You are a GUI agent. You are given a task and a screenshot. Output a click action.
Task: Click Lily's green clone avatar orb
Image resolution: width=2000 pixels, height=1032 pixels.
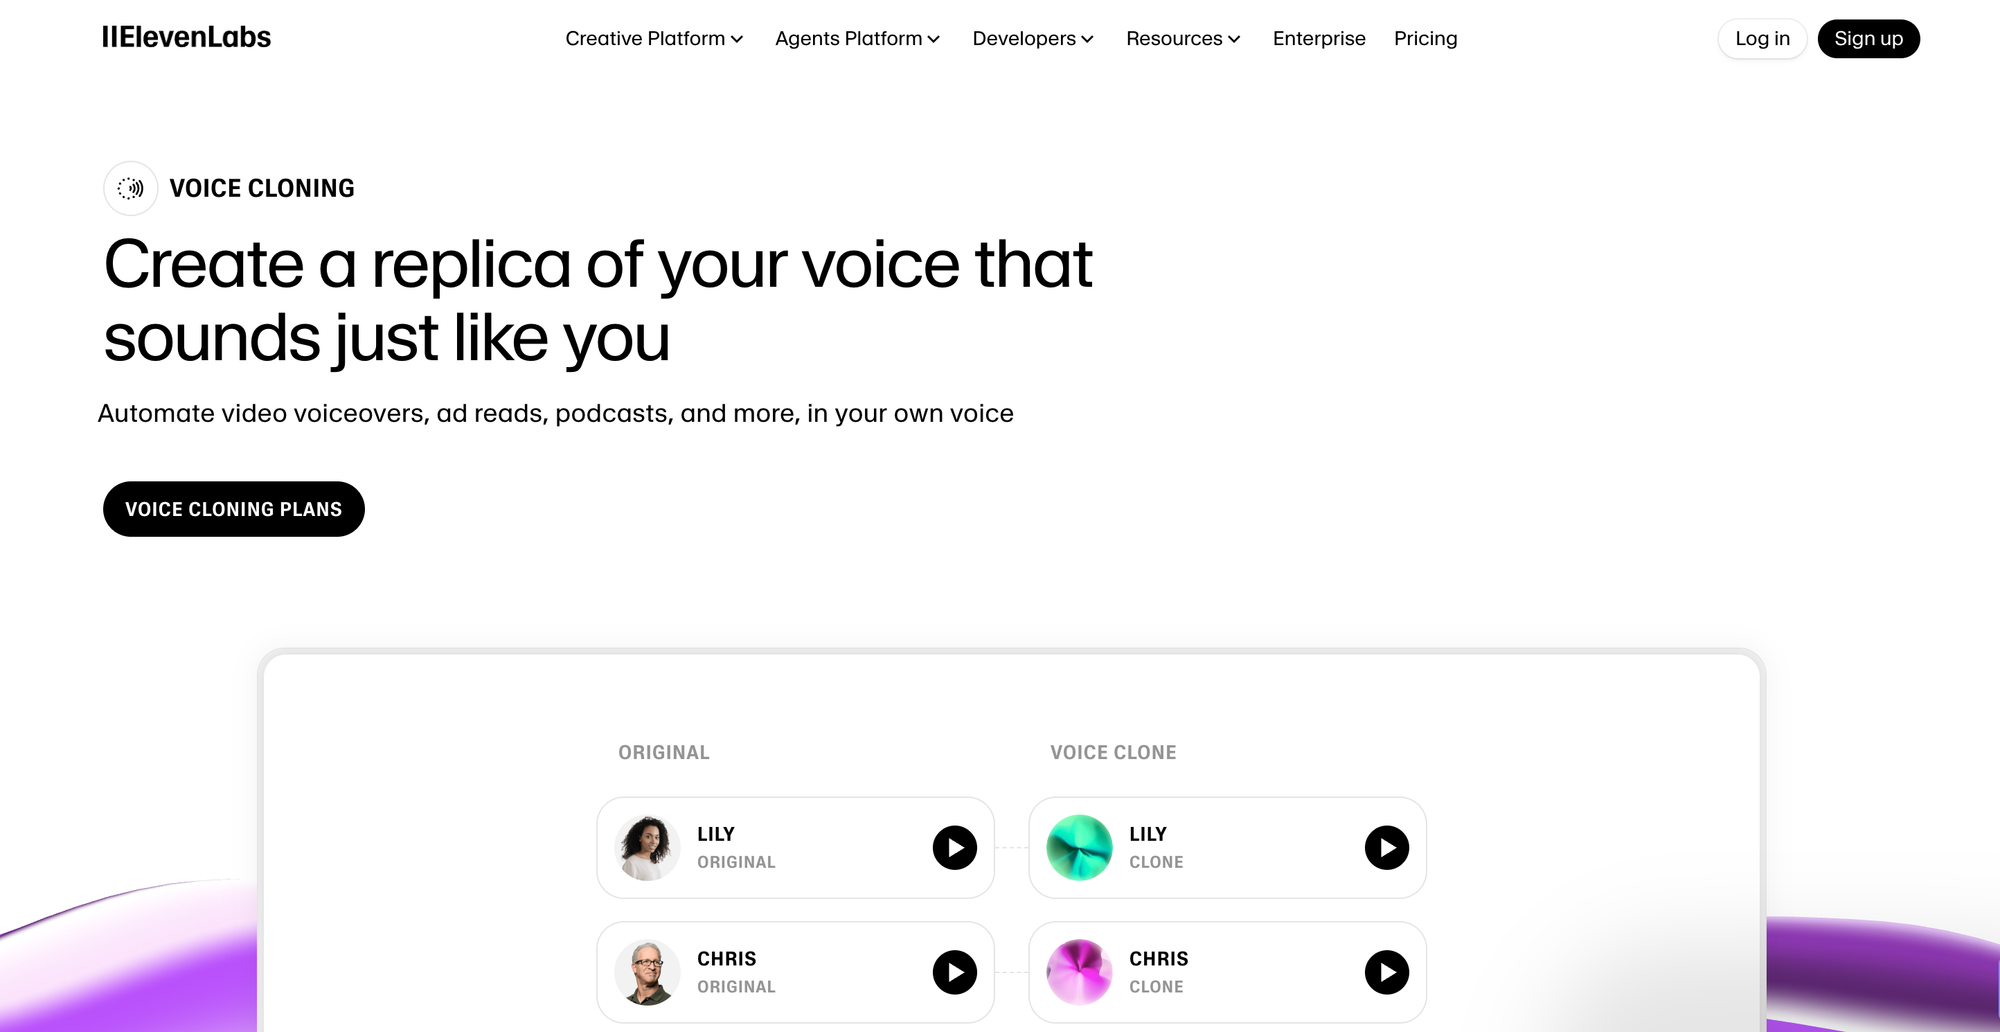(1079, 848)
